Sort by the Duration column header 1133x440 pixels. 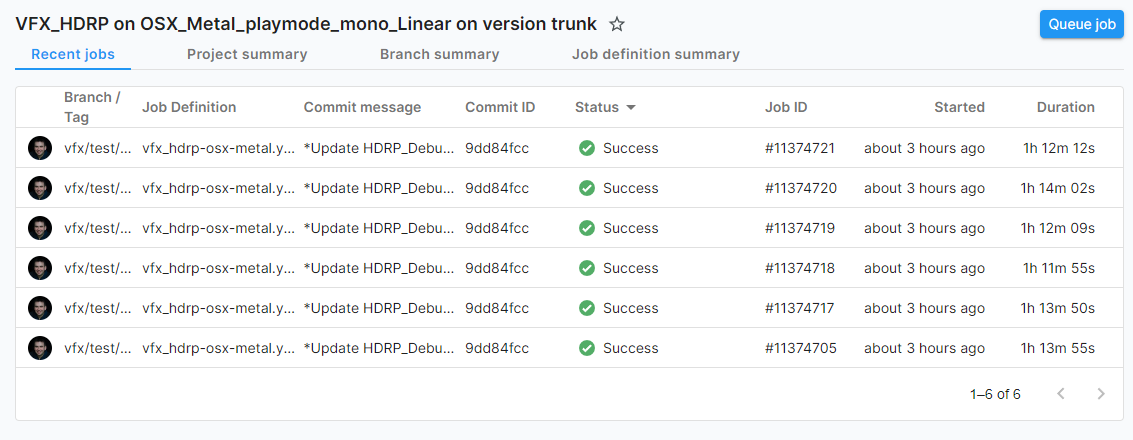(x=1066, y=107)
